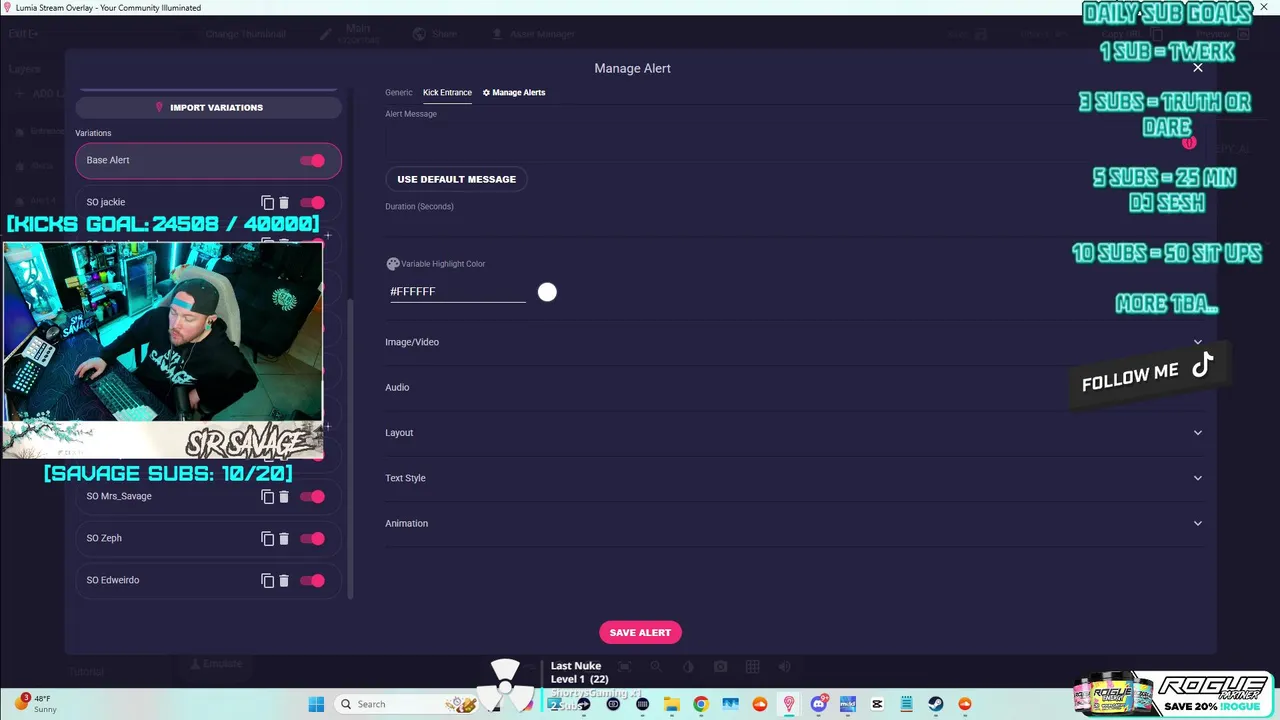Duplicate the SO Mrs_Savage variation
1280x720 pixels.
(267, 496)
